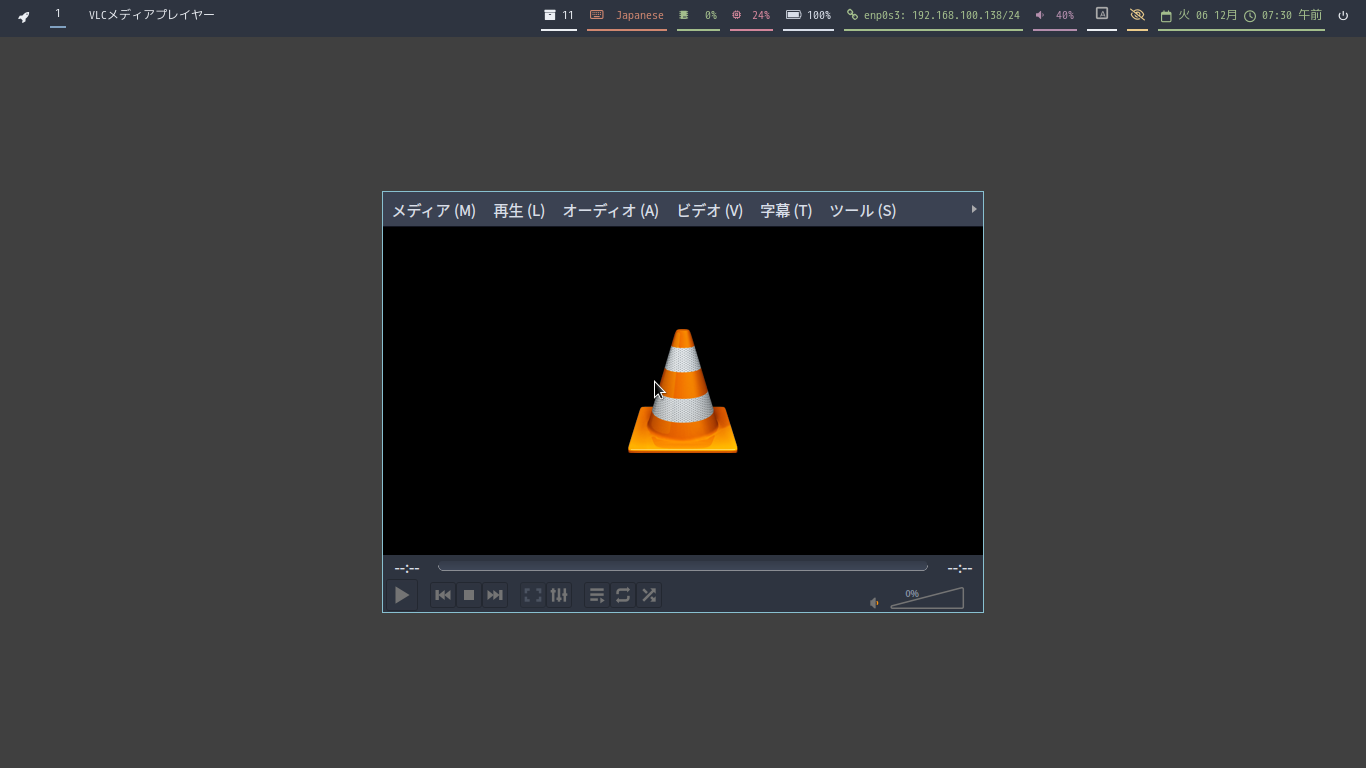Screen dimensions: 1366x768
Task: Open the ビデオ (V) menu
Action: click(709, 210)
